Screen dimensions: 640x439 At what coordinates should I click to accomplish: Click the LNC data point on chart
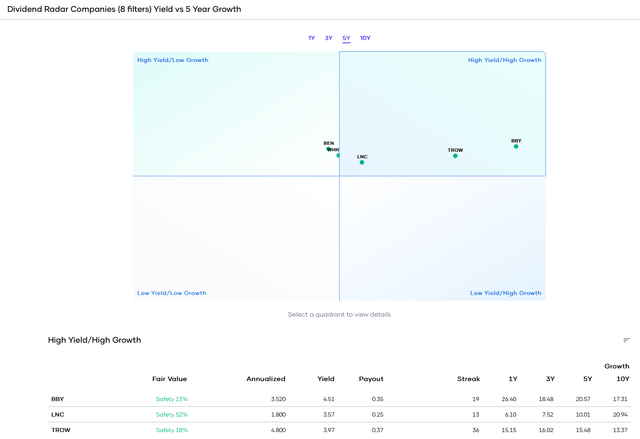coord(362,162)
